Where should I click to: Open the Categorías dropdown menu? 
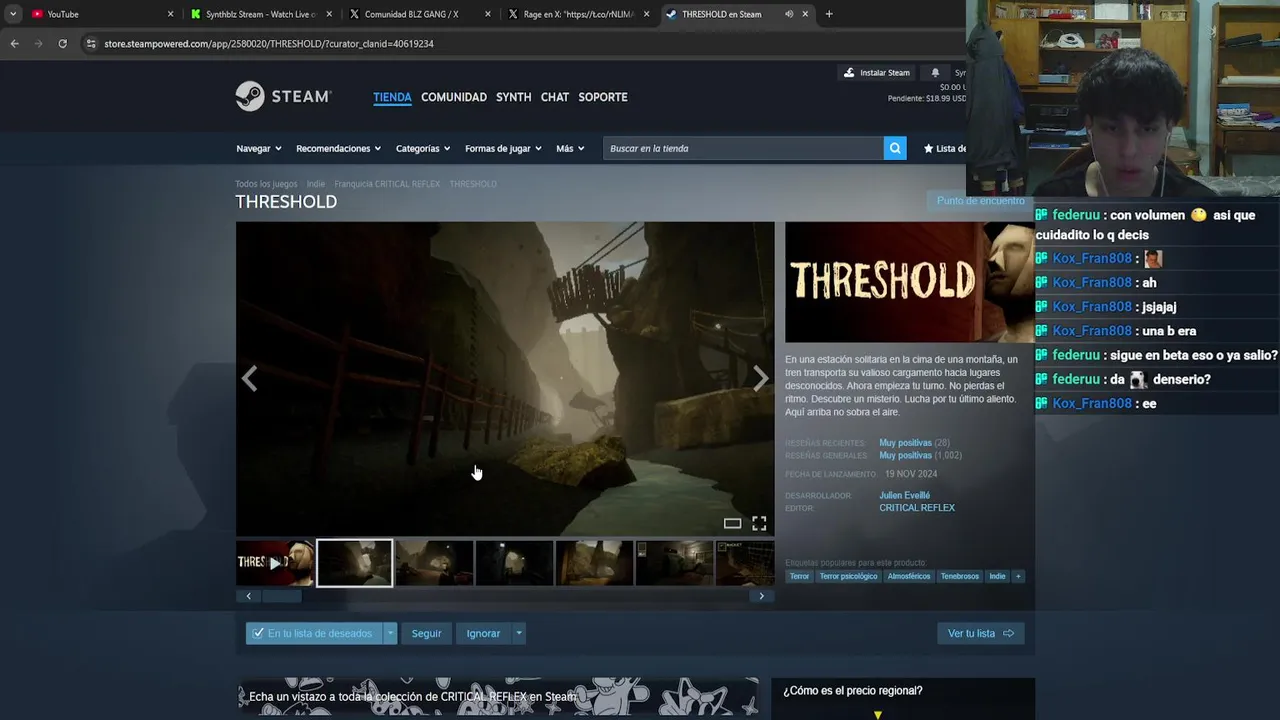click(423, 148)
